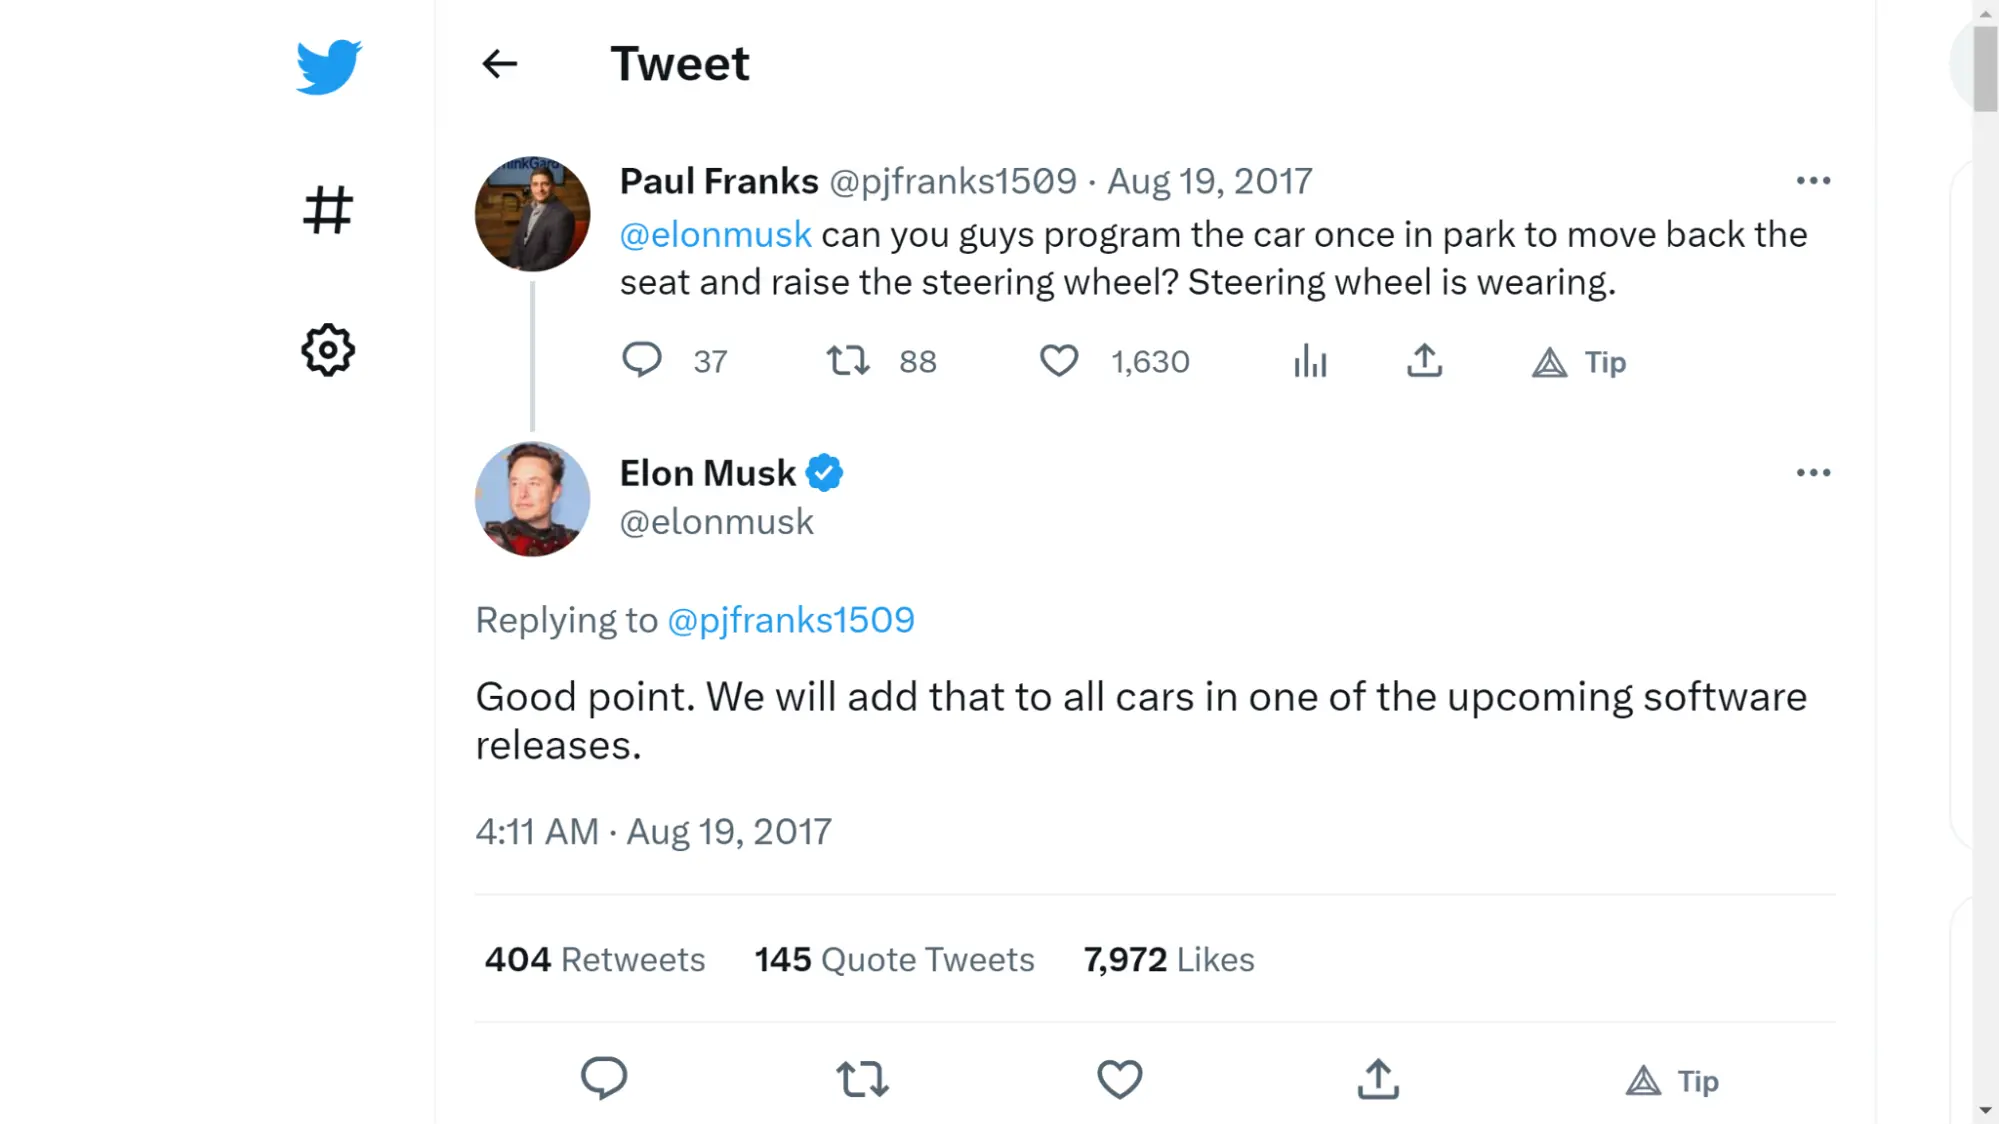1999x1125 pixels.
Task: Like Elon Musk's reply
Action: pyautogui.click(x=1119, y=1079)
